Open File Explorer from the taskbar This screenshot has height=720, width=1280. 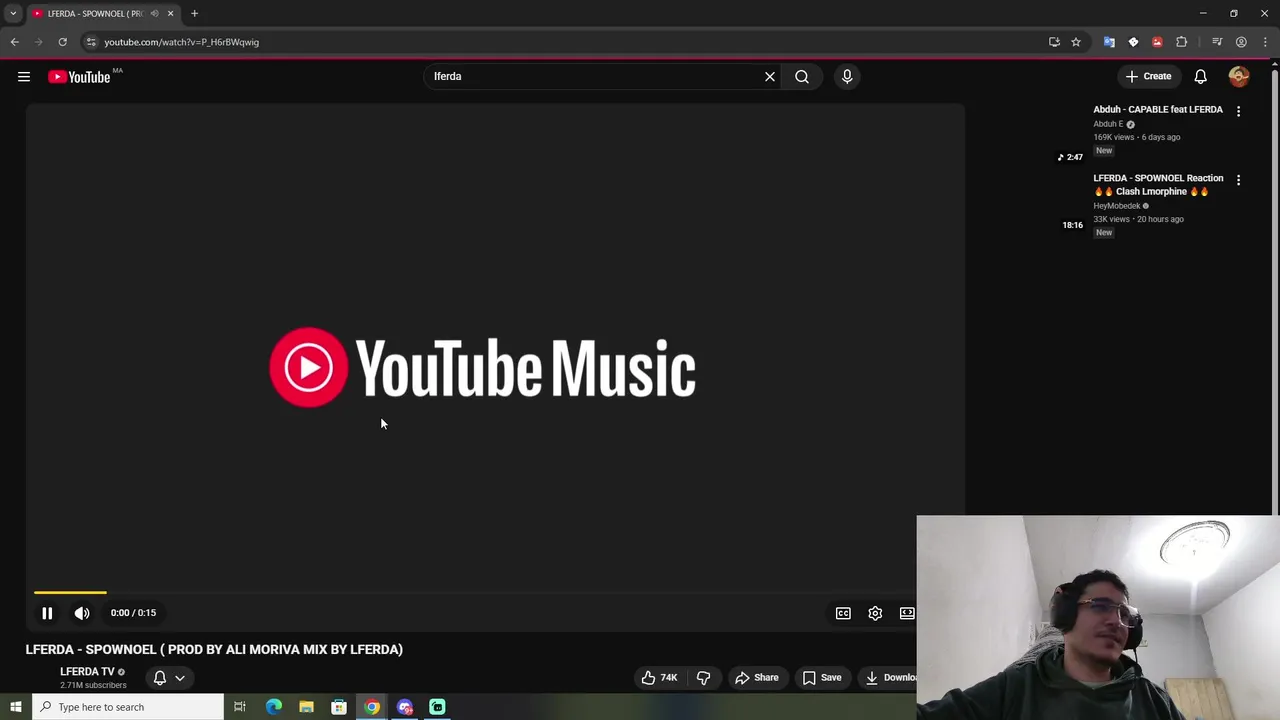coord(306,707)
